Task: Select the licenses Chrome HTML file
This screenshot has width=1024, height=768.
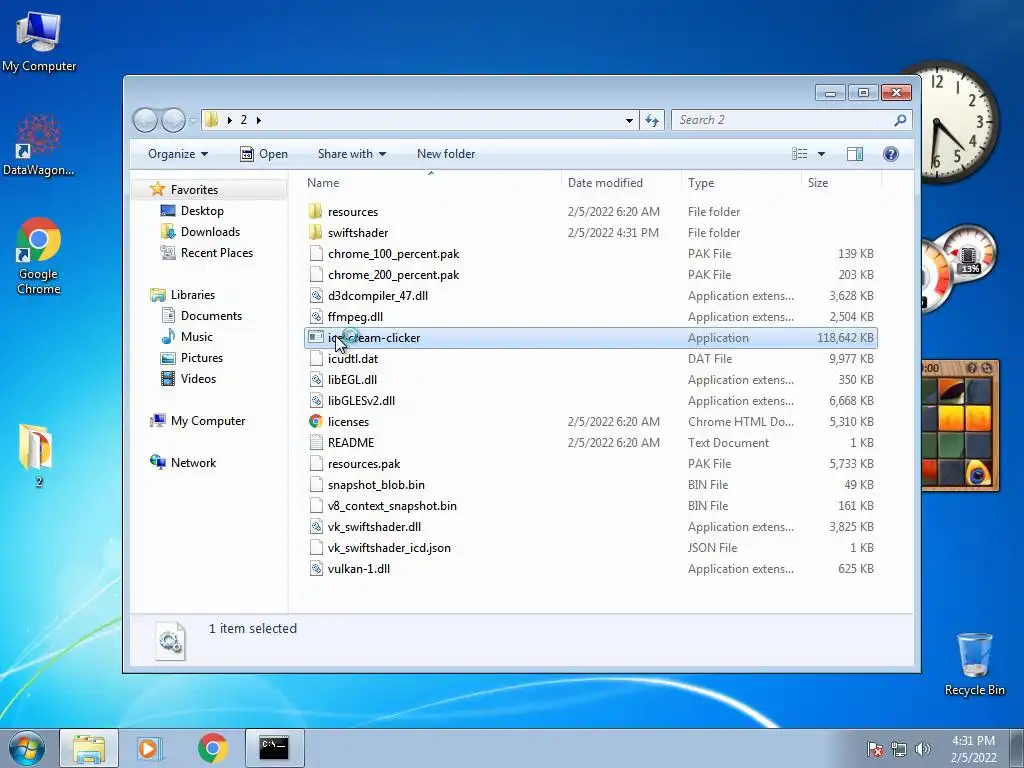Action: (591, 422)
